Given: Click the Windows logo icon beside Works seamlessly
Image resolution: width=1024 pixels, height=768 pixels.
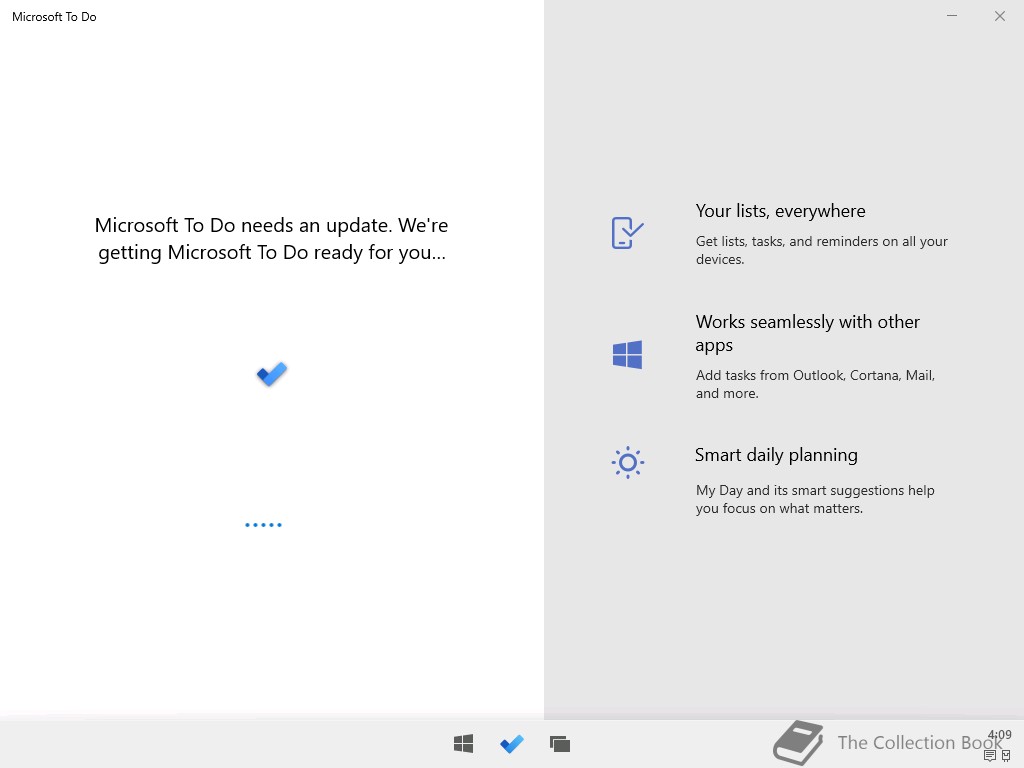Looking at the screenshot, I should tap(627, 355).
